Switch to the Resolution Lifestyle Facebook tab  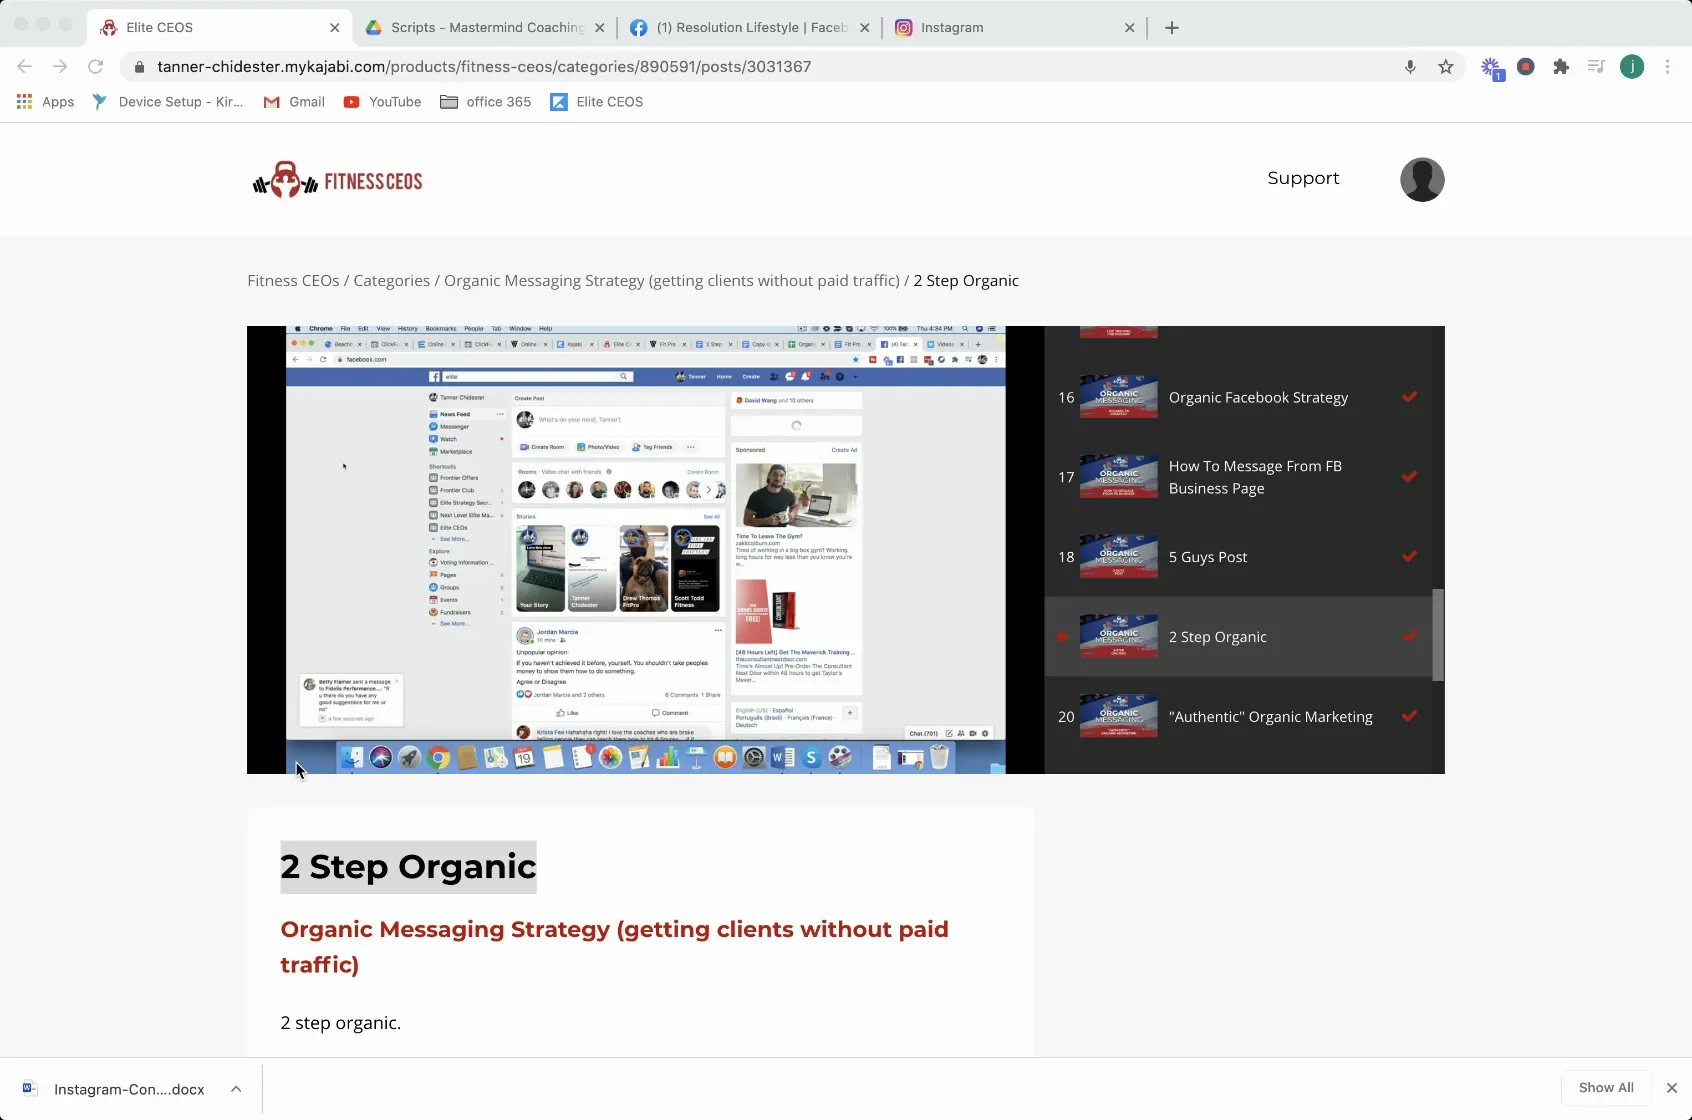click(x=750, y=28)
